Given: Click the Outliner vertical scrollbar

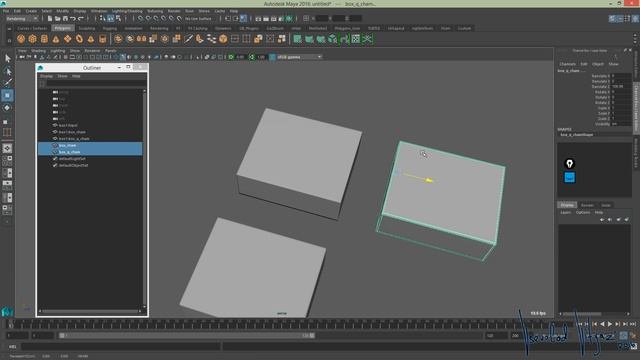Looking at the screenshot, I should click(144, 199).
